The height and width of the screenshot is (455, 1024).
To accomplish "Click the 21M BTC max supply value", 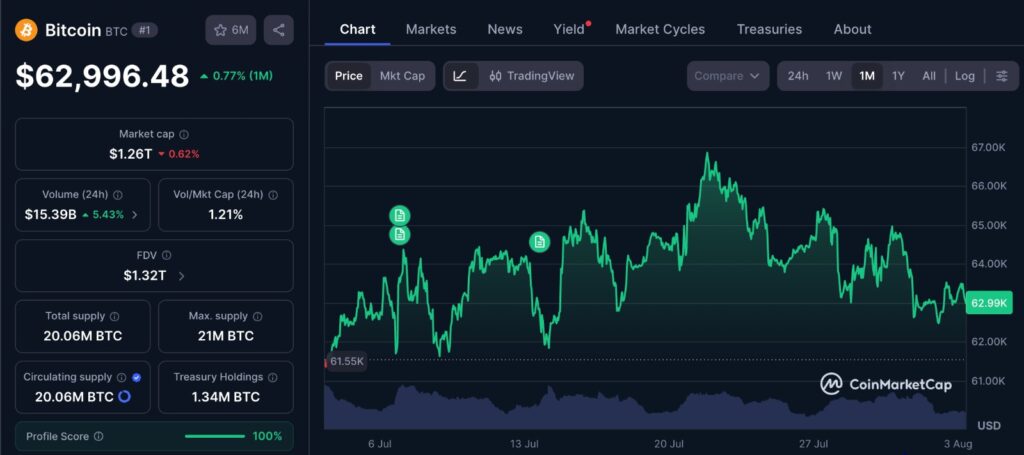I will click(x=226, y=337).
